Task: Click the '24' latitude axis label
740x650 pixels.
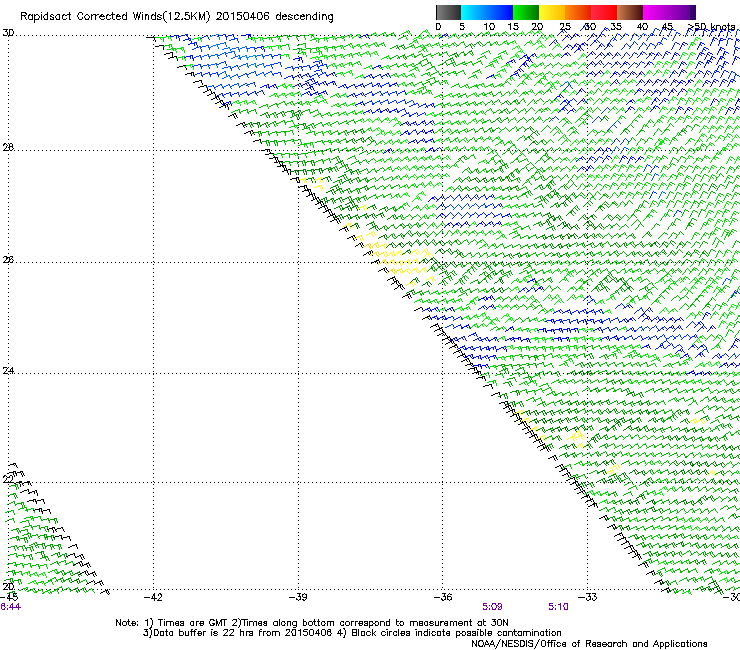Action: click(x=8, y=371)
